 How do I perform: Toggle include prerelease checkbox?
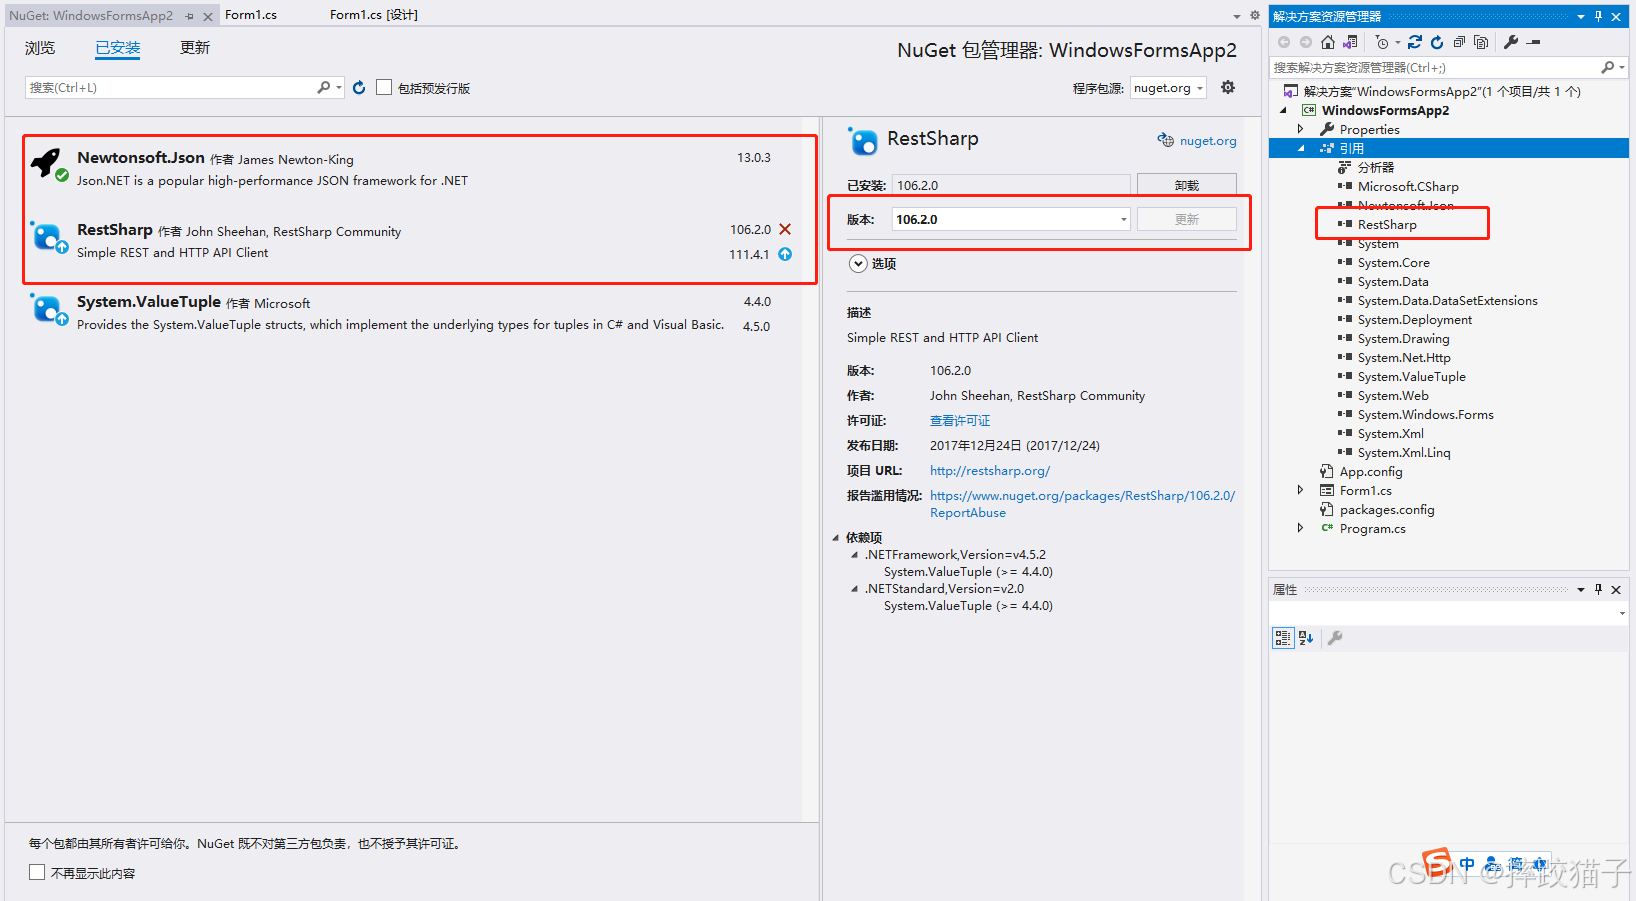[x=384, y=88]
